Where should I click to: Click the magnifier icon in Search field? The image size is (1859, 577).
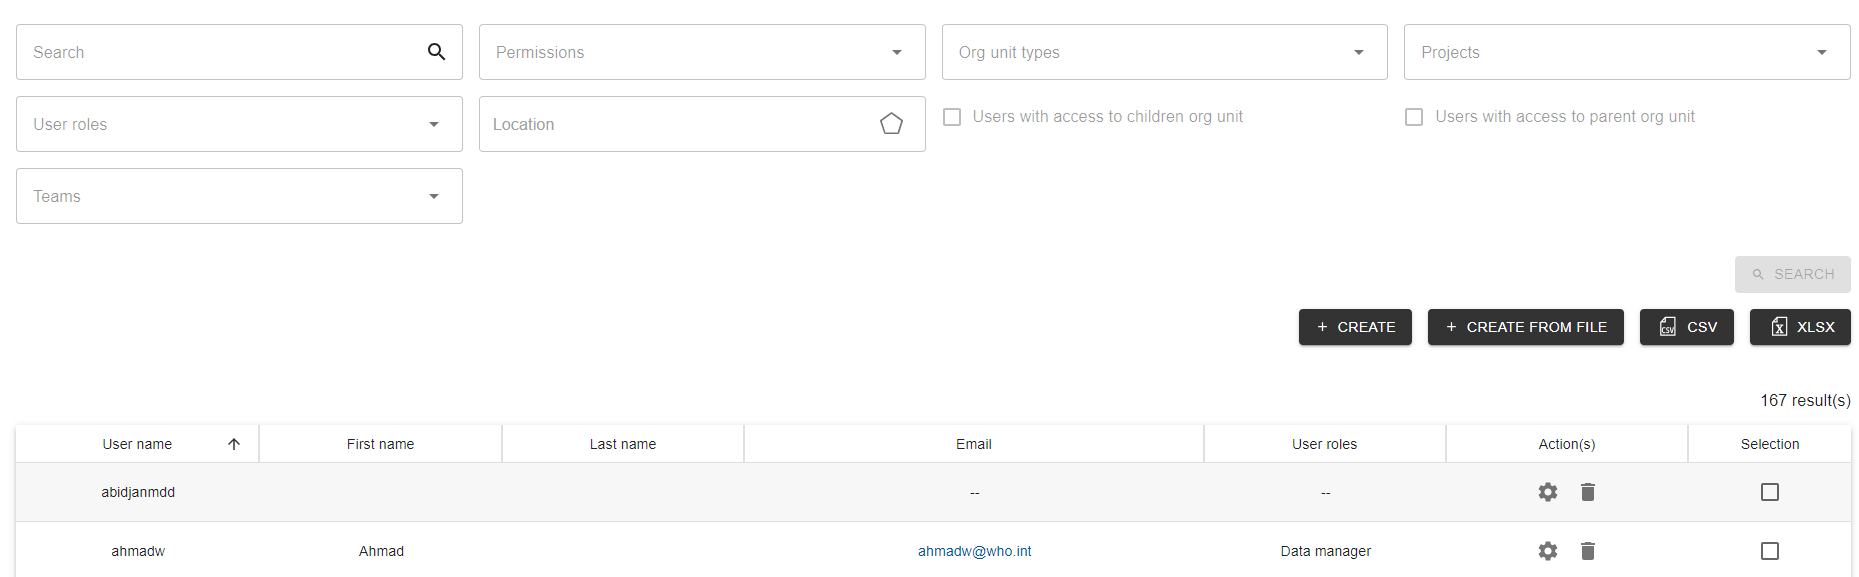(x=437, y=52)
